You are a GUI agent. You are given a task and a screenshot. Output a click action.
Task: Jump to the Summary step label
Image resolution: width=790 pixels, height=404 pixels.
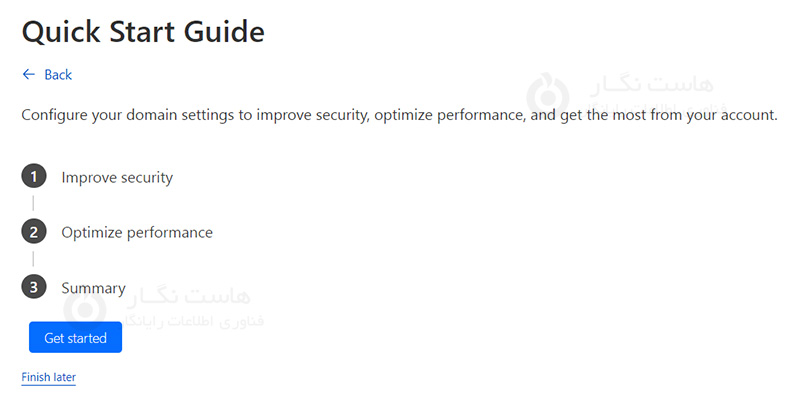[93, 288]
